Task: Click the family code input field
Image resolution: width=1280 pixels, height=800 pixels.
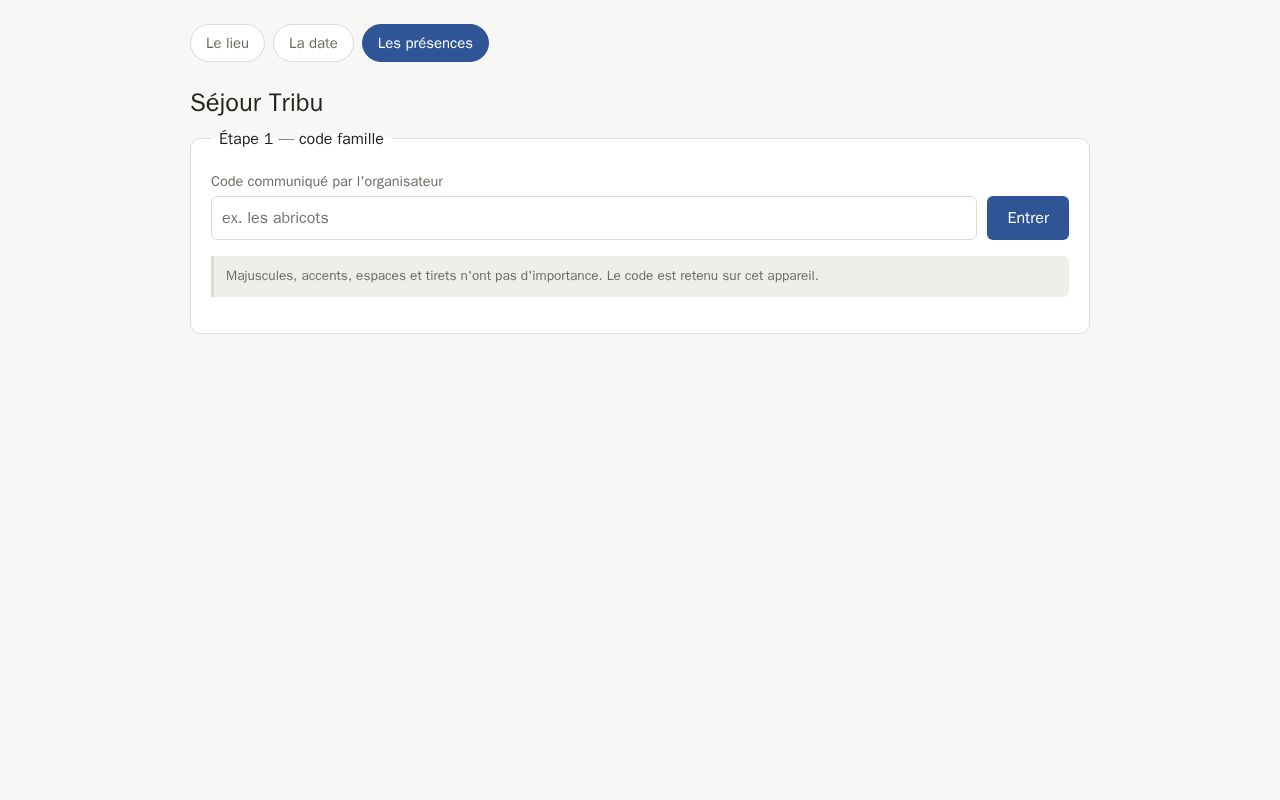Action: (594, 218)
